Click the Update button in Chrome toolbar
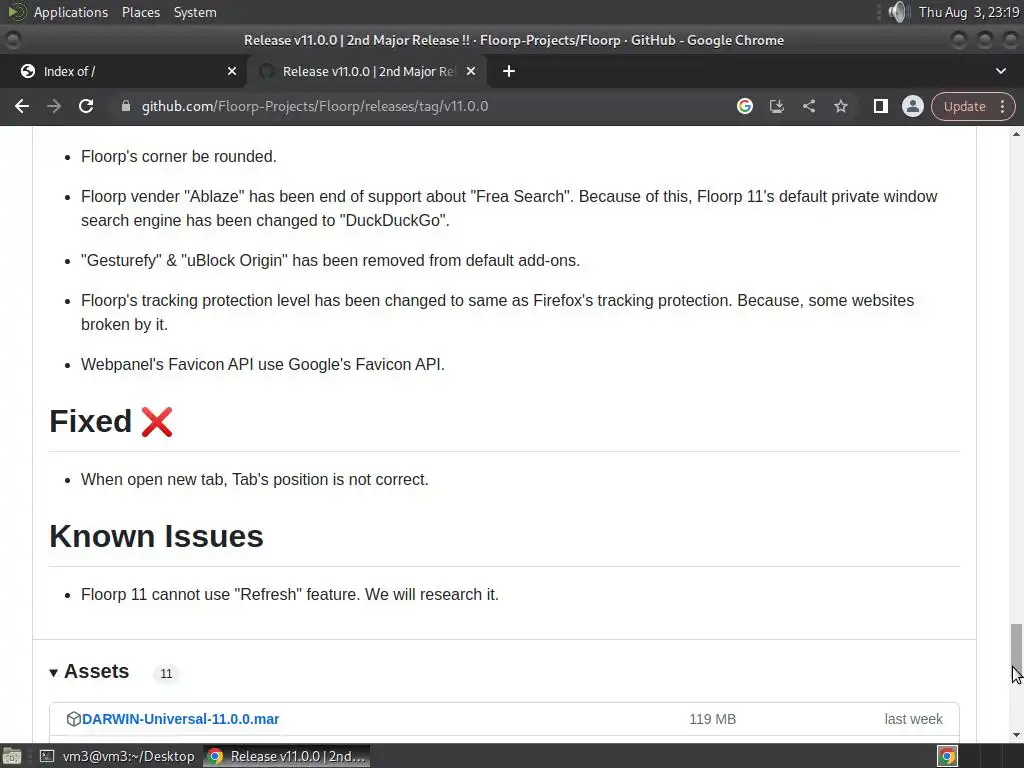This screenshot has width=1024, height=768. click(964, 106)
